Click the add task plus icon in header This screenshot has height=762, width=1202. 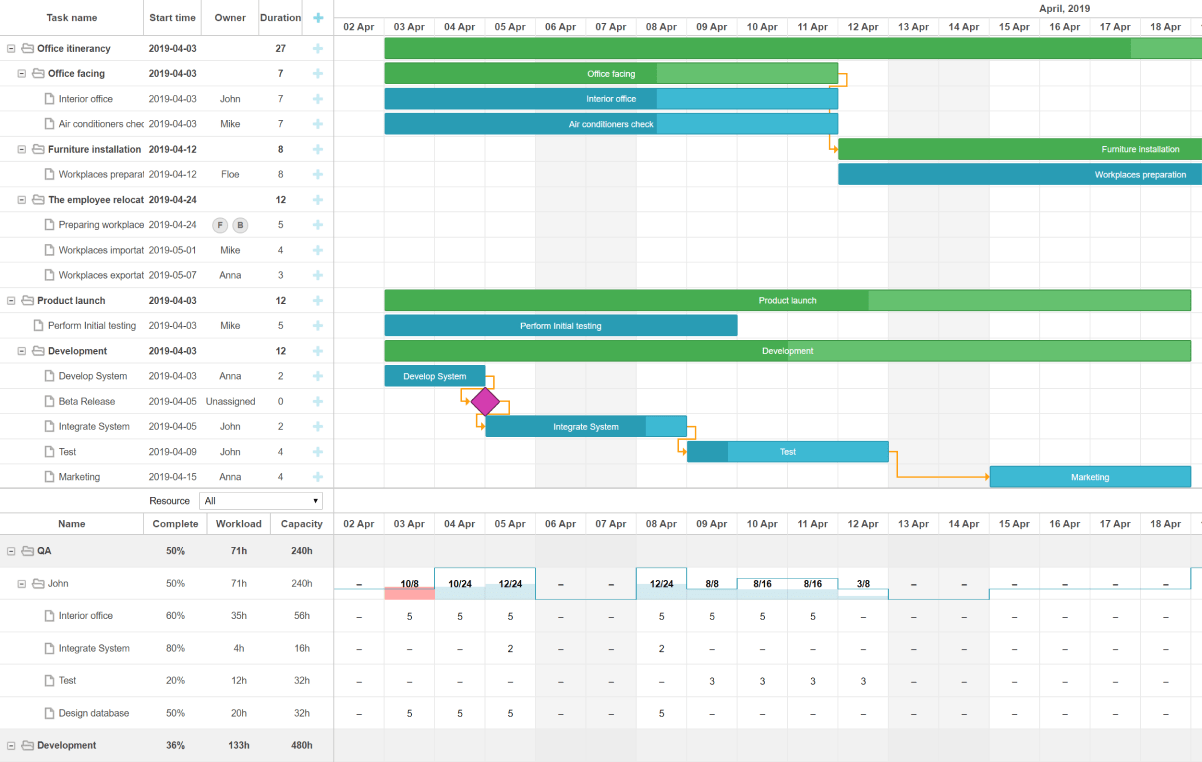318,17
